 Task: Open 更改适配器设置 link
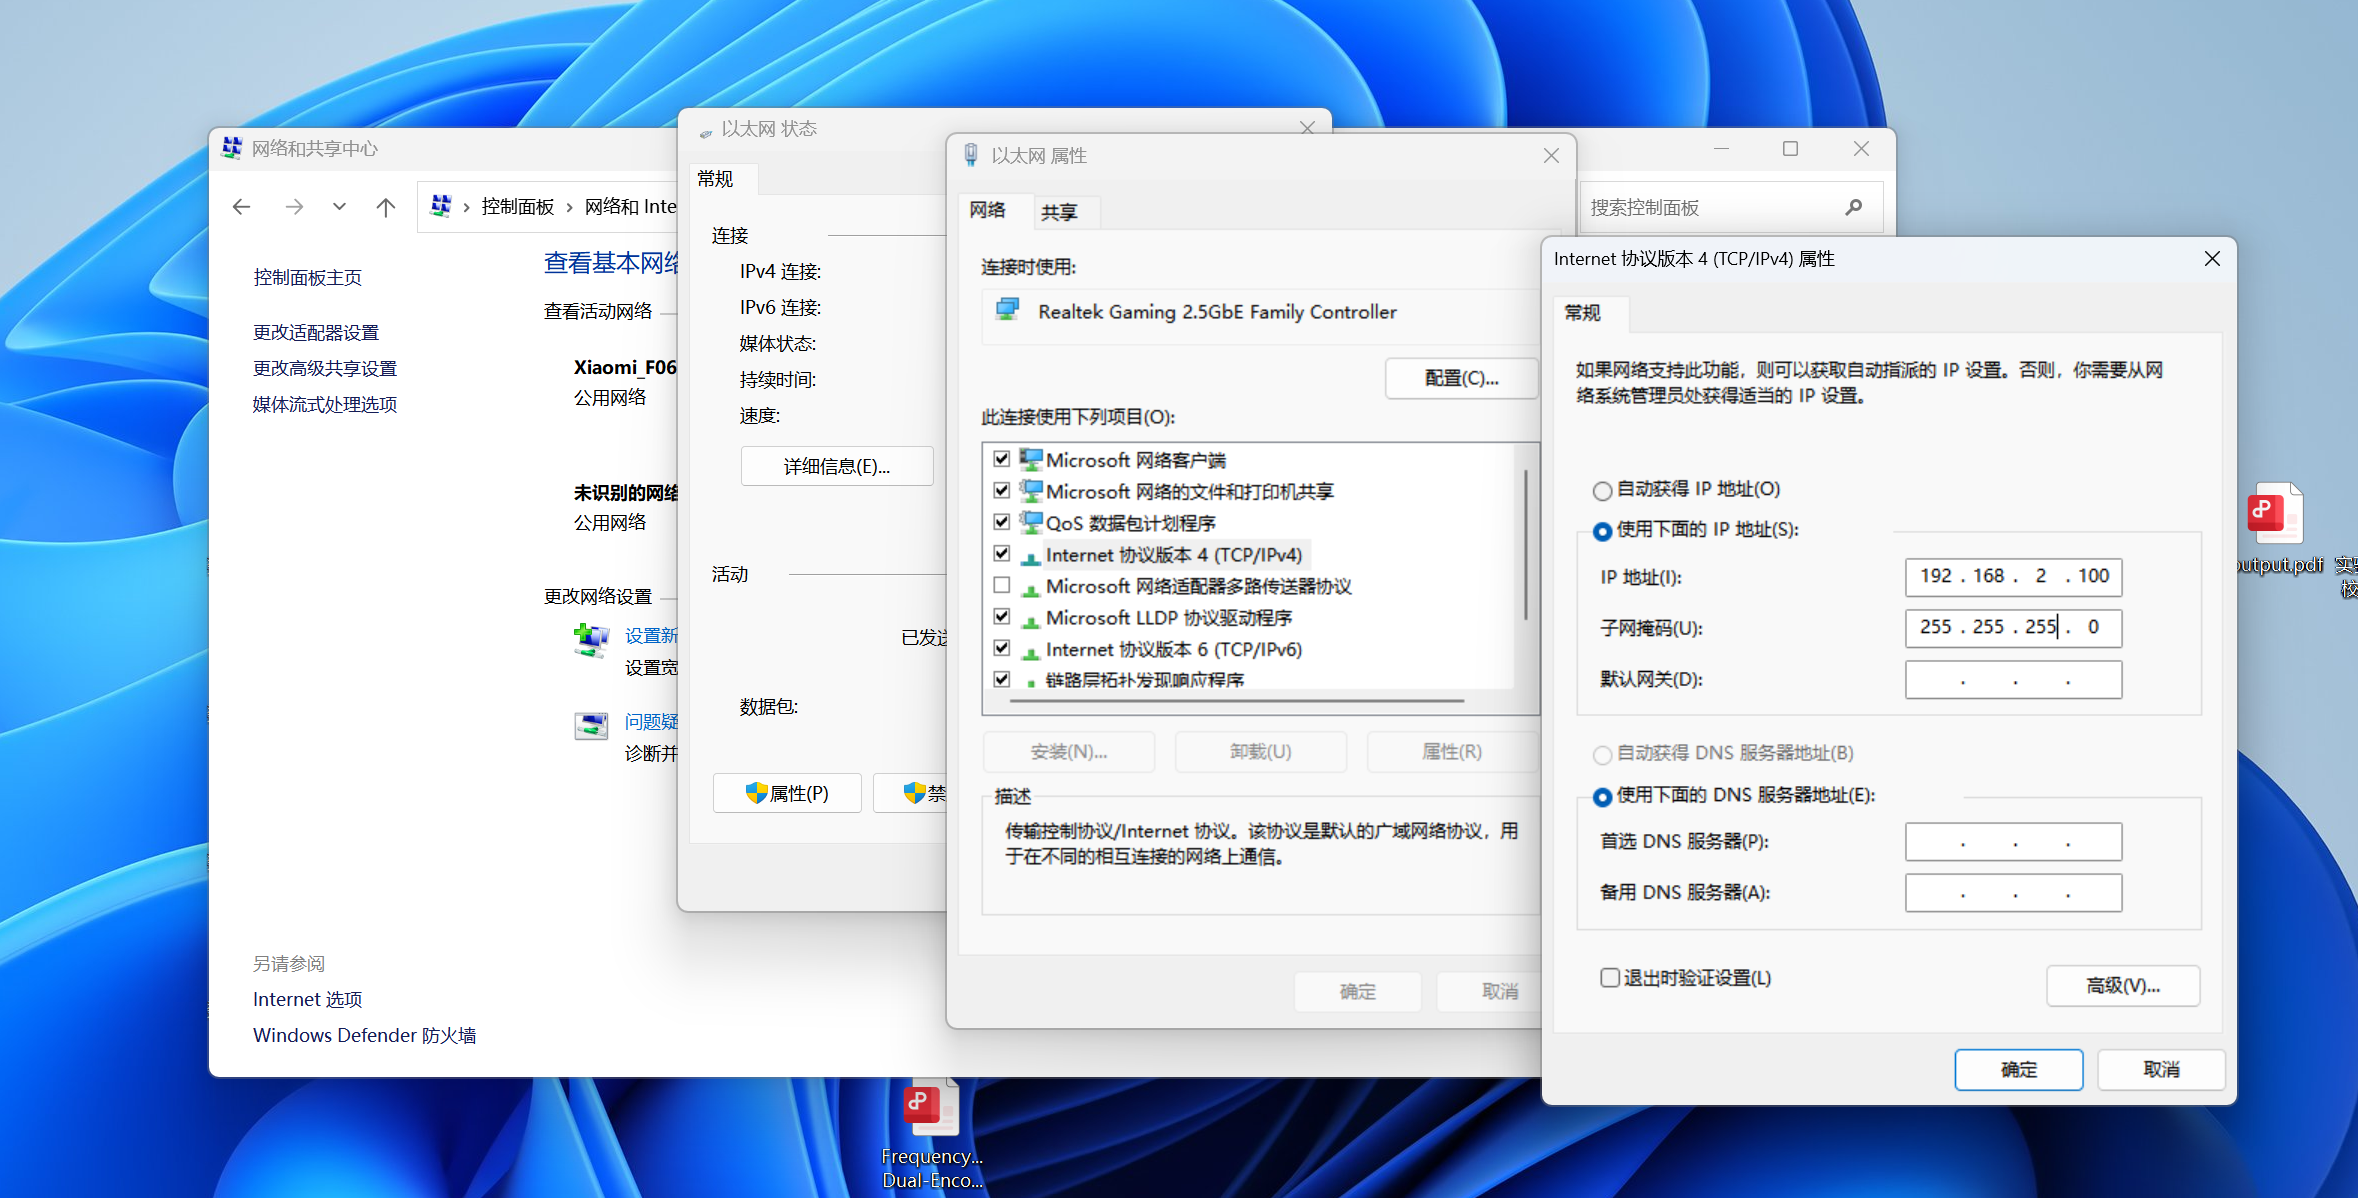click(316, 332)
